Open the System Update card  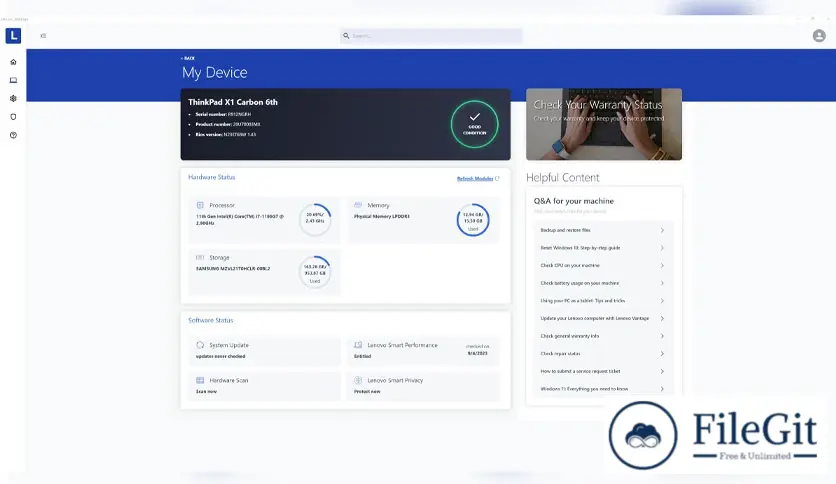(264, 351)
